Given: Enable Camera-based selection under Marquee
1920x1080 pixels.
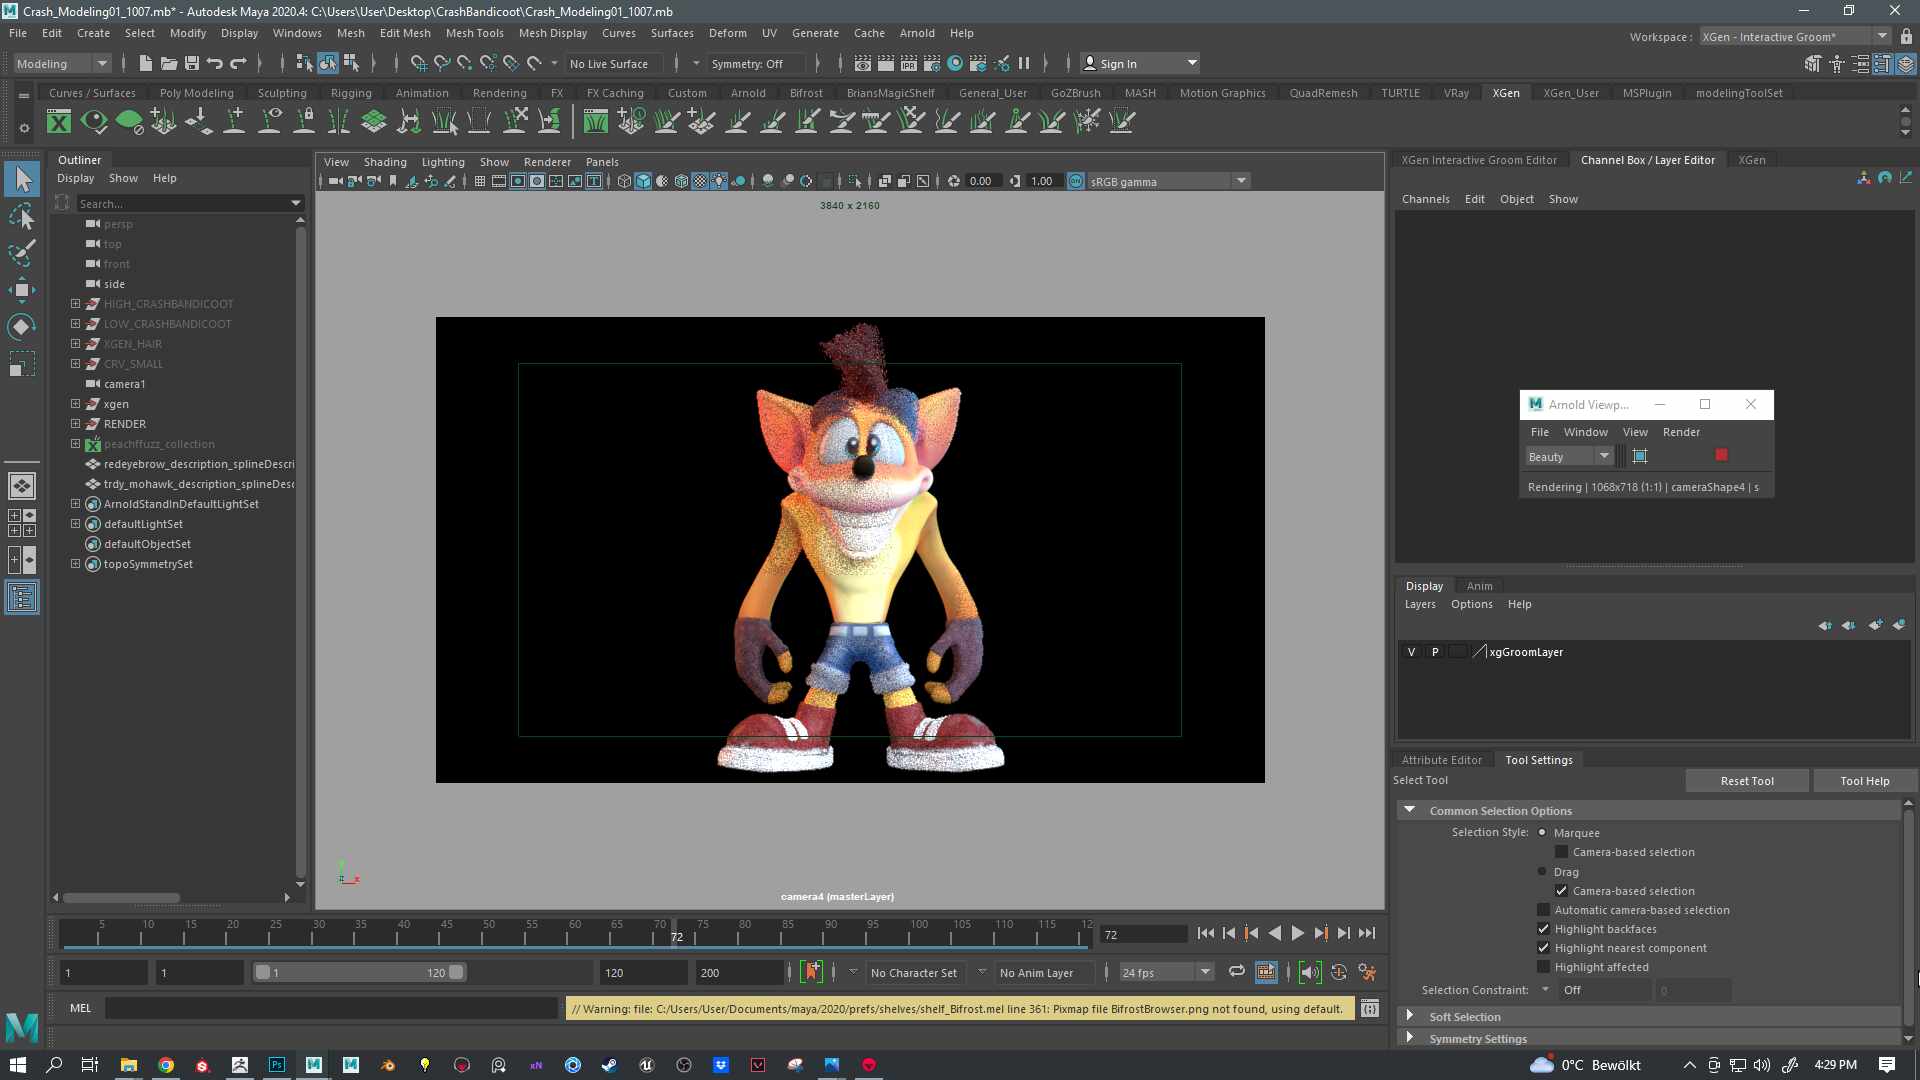Looking at the screenshot, I should click(1561, 852).
